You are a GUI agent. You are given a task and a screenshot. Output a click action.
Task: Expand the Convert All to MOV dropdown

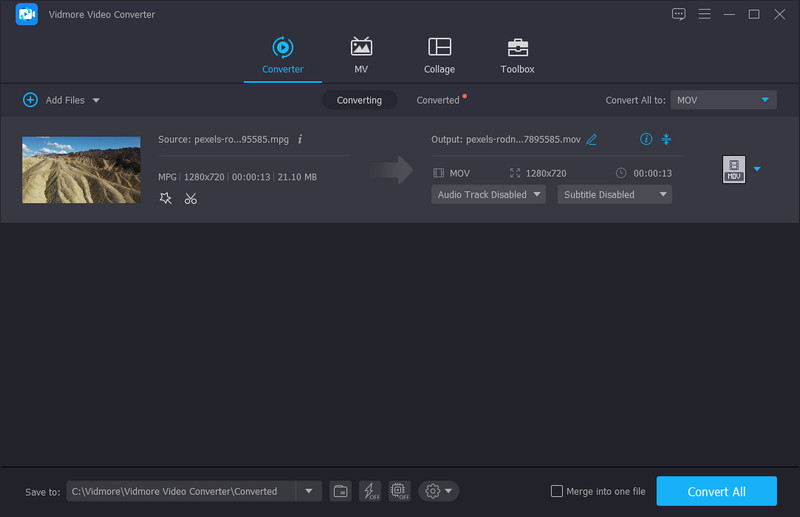pos(723,100)
